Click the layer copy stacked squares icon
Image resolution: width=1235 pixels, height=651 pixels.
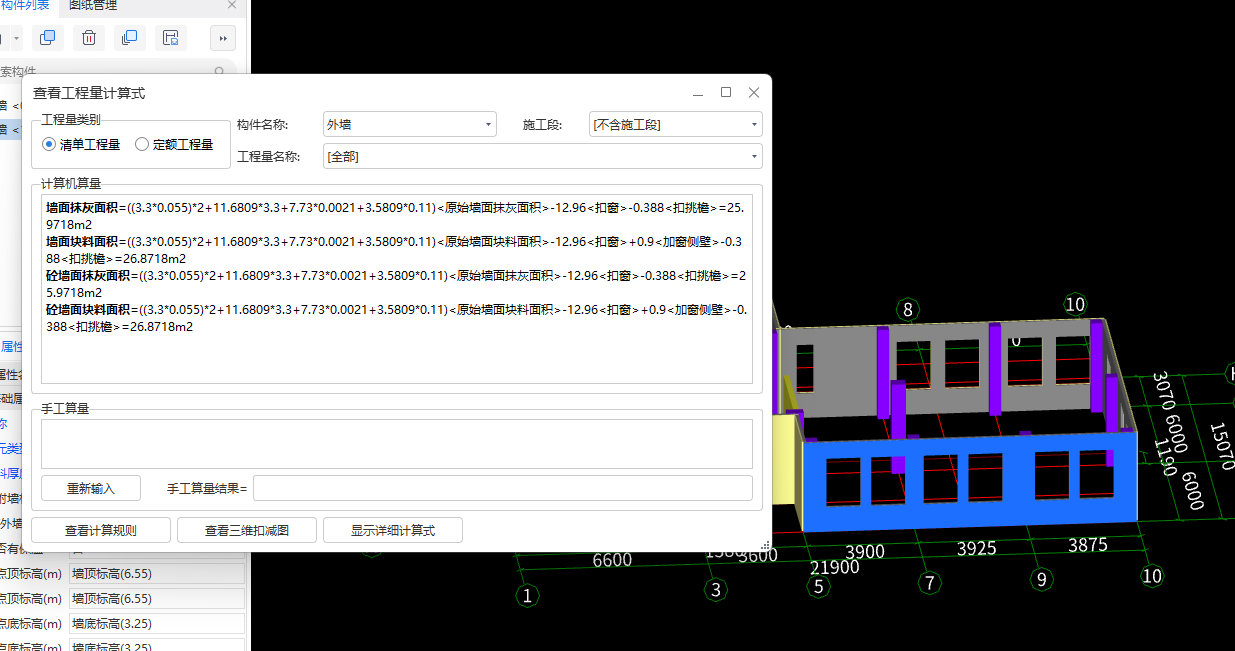tap(129, 38)
